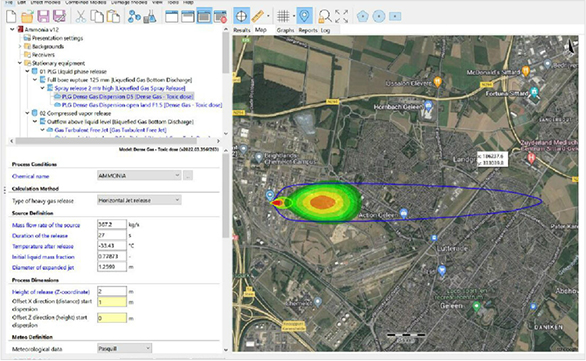Select the first window layout icon
The height and width of the screenshot is (361, 586).
172,16
